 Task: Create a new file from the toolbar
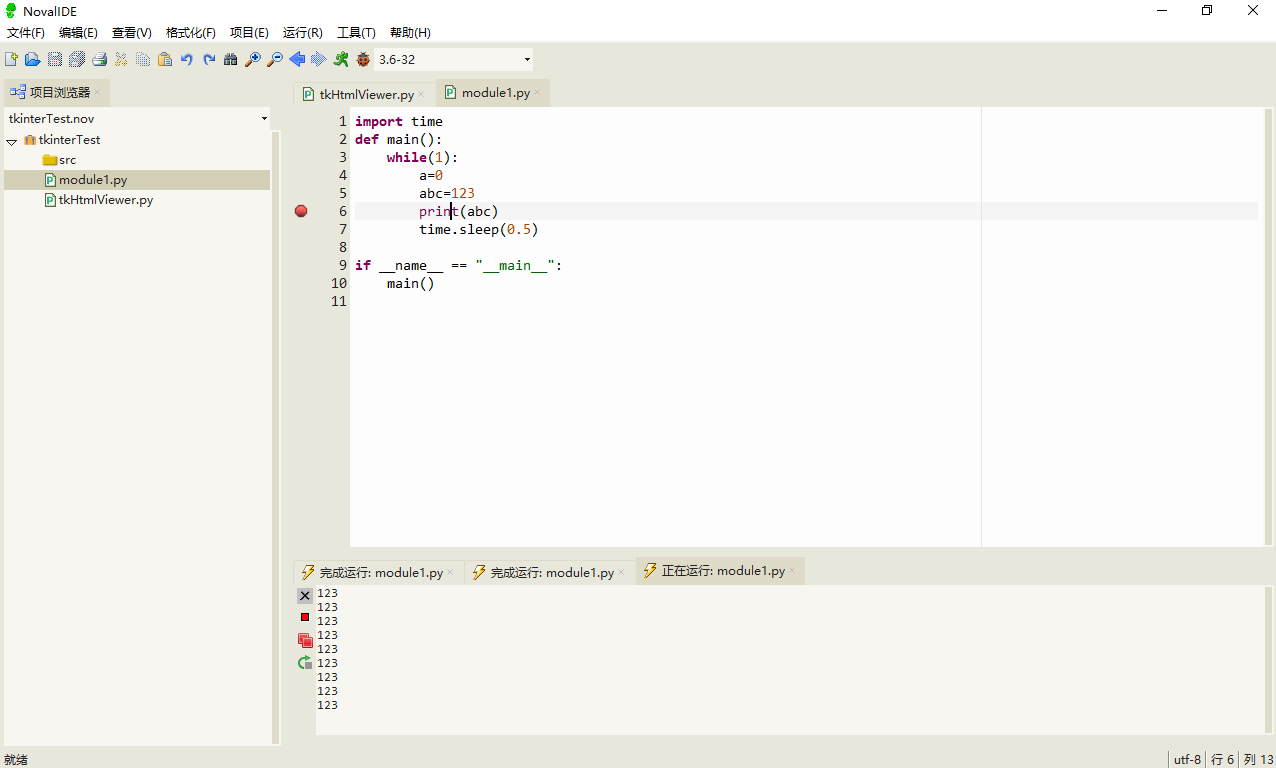[11, 60]
